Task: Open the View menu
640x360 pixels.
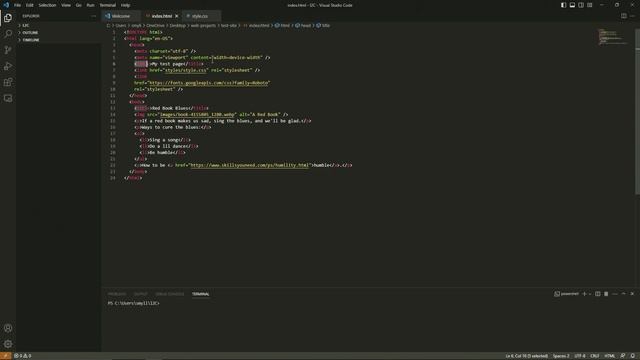Action: point(66,5)
